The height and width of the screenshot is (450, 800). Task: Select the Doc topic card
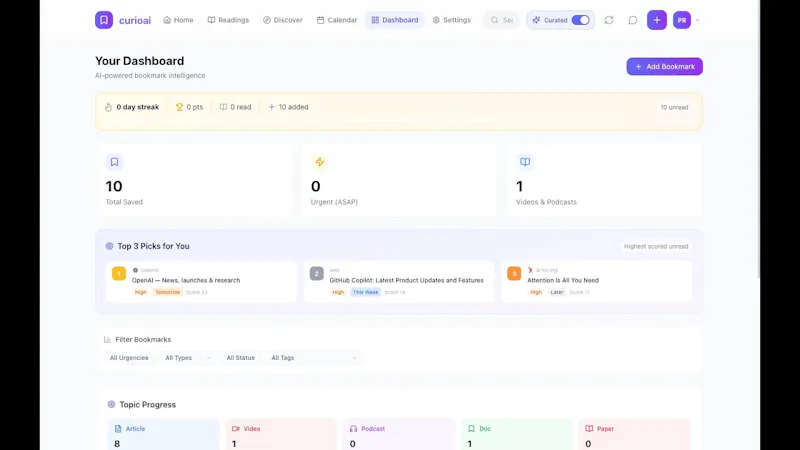[516, 435]
